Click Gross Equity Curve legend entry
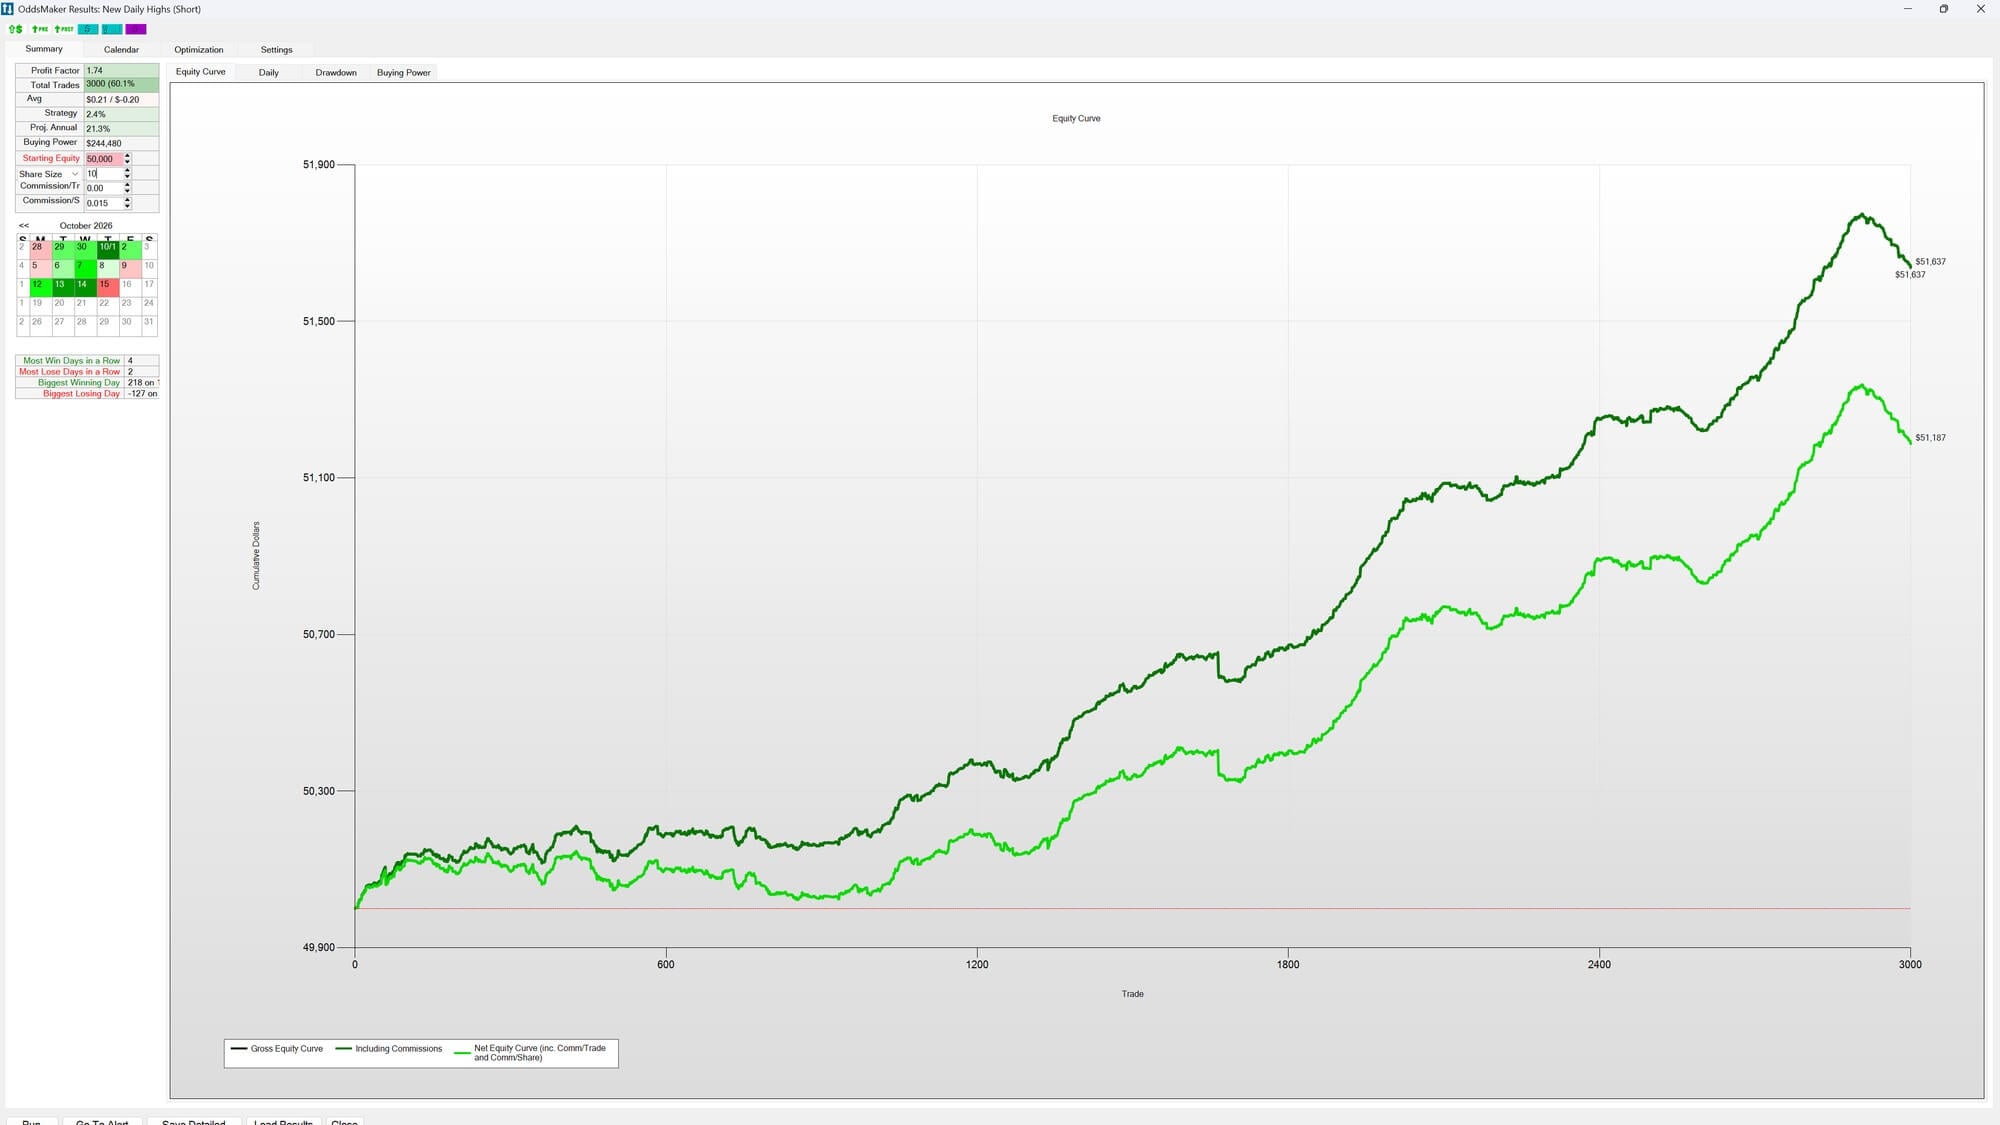2000x1125 pixels. pyautogui.click(x=277, y=1049)
